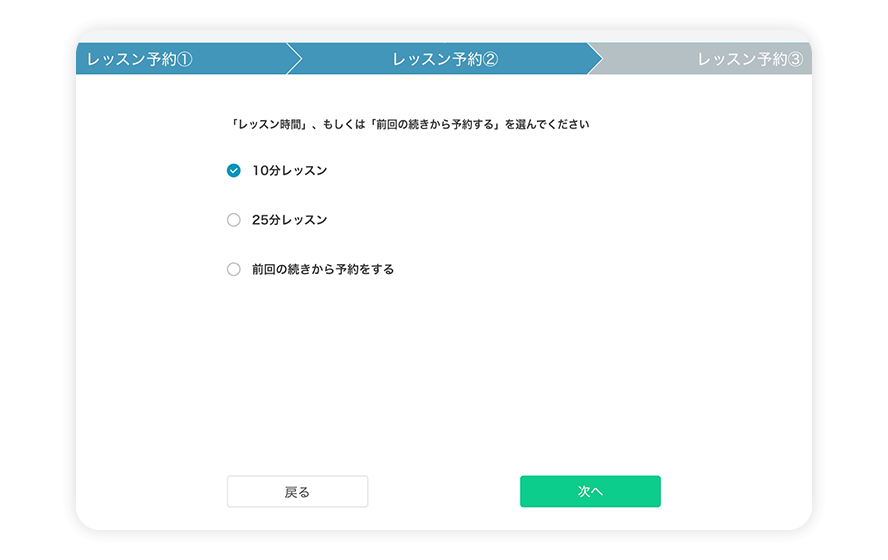Screen dimensions: 888x560
Task: Select the 前回の続きから予約をする radio button
Action: point(234,269)
